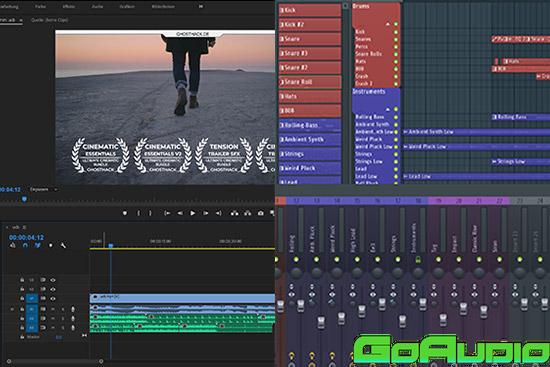Click the Mark In bracket icon

point(139,213)
